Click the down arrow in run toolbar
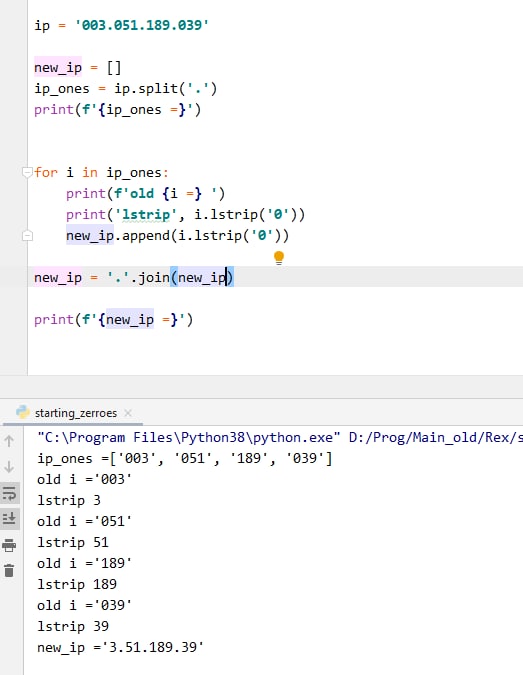The image size is (523, 675). point(9,467)
